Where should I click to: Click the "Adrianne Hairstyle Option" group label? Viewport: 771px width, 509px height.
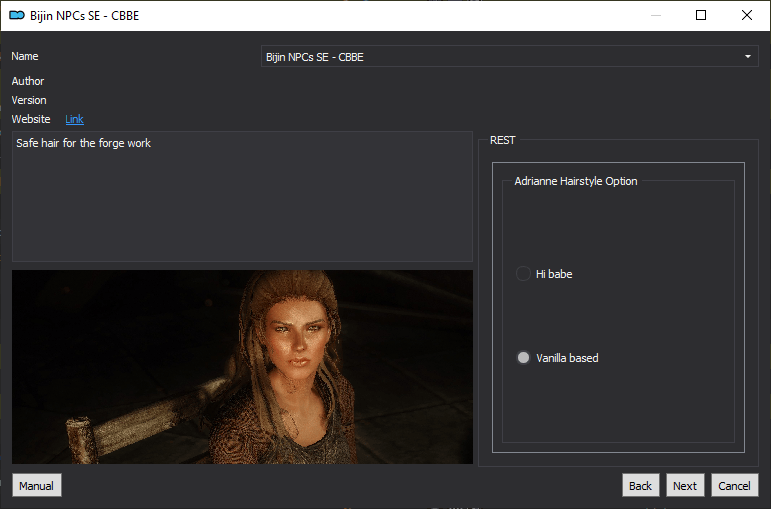[x=576, y=181]
